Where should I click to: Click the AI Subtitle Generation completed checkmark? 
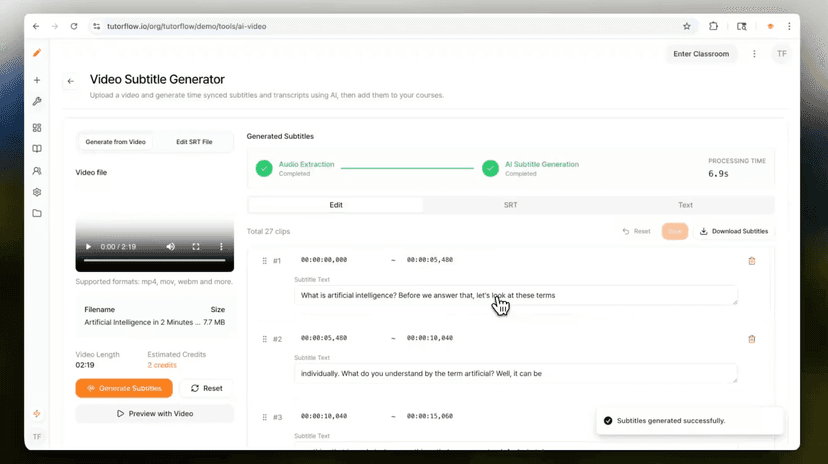click(490, 168)
